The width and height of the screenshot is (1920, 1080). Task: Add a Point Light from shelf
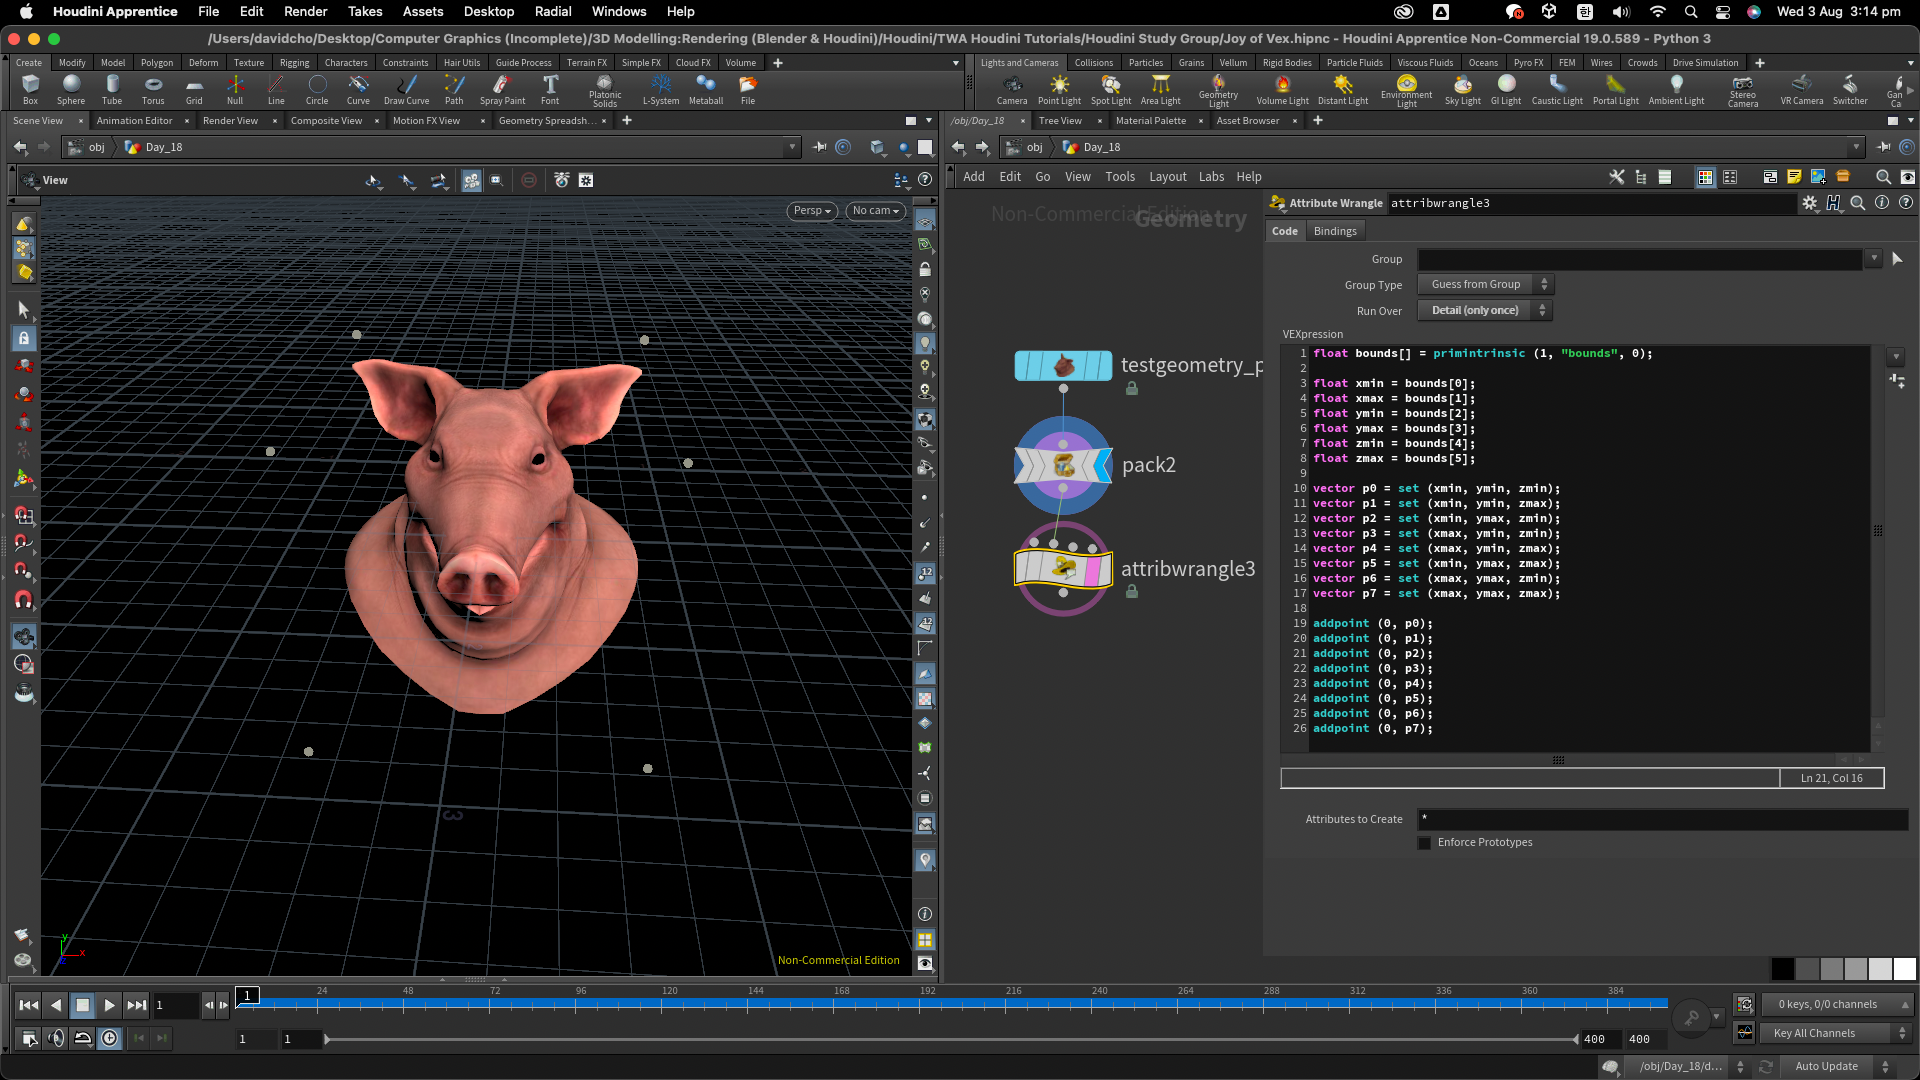coord(1059,88)
